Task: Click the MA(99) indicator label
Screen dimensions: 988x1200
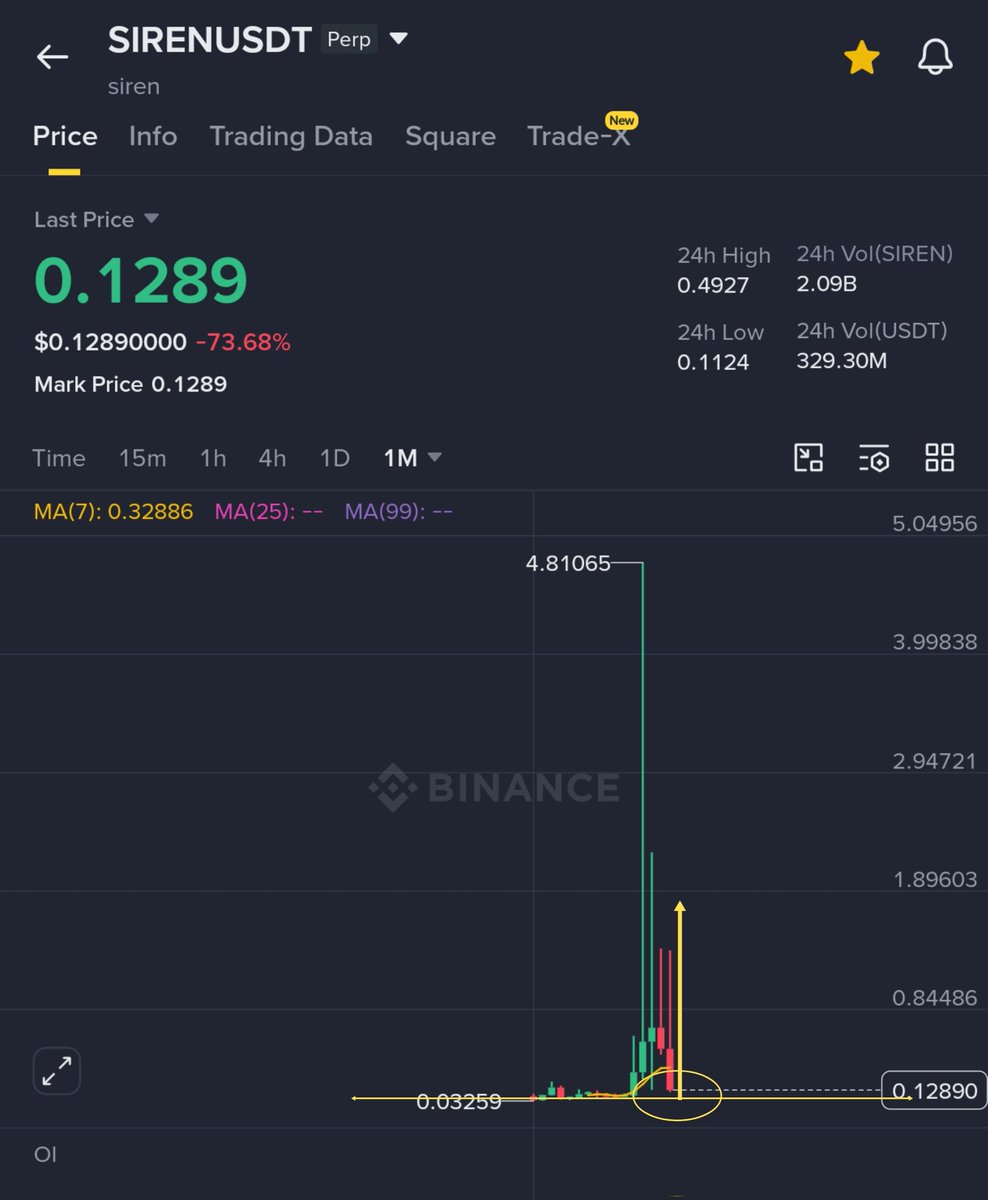Action: pos(398,512)
